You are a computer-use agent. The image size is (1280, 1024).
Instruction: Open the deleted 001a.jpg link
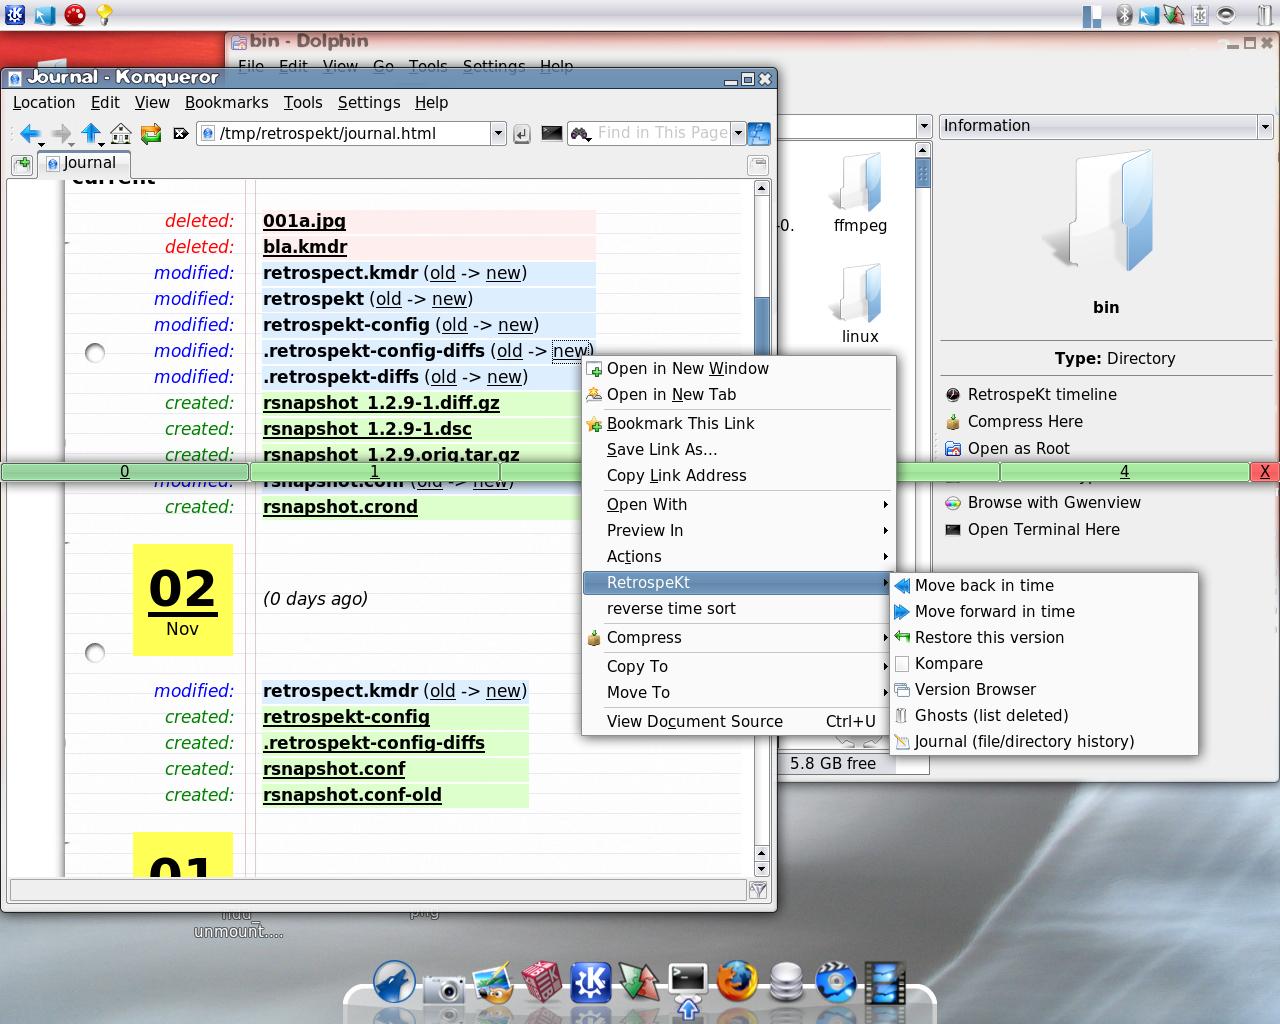[304, 221]
